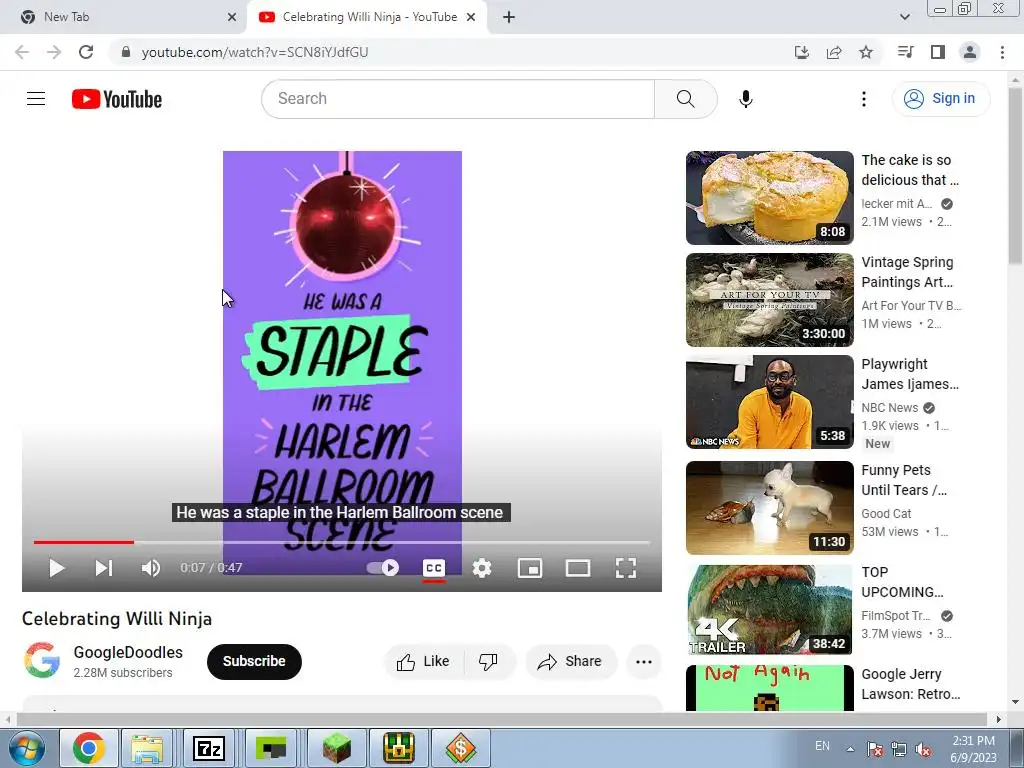Toggle autoplay switch in player

point(383,568)
